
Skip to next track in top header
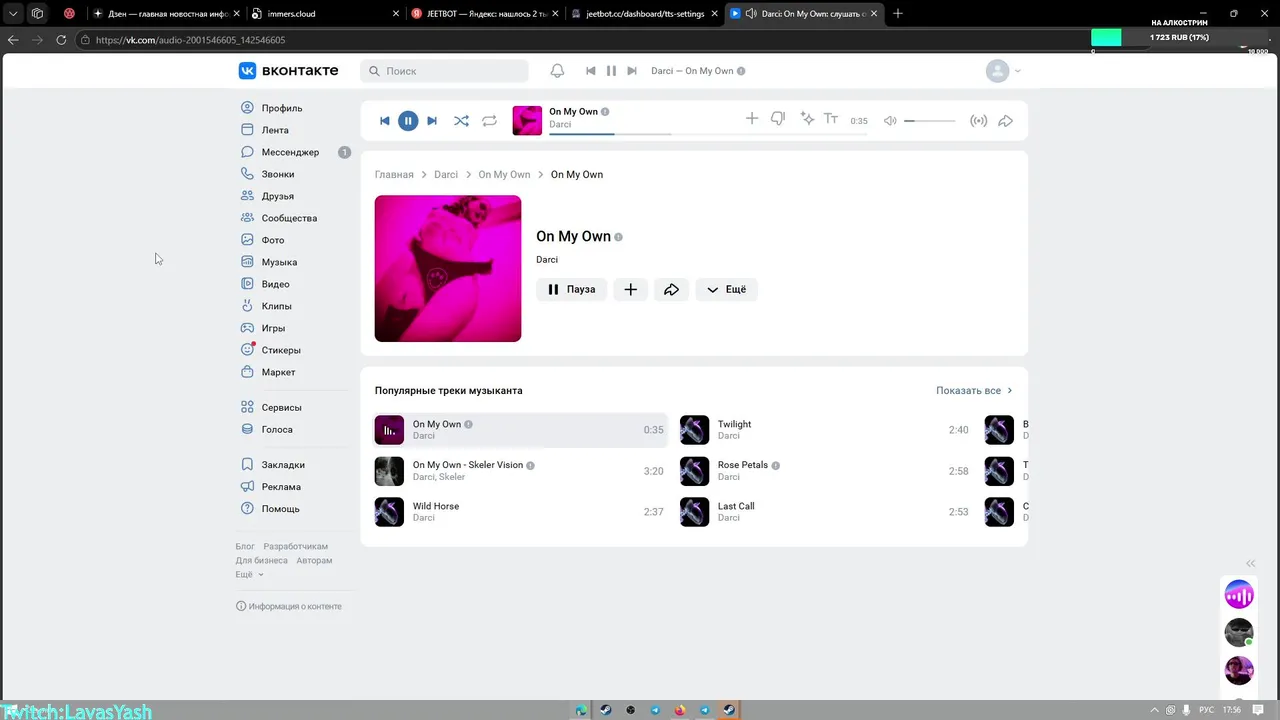pos(632,71)
